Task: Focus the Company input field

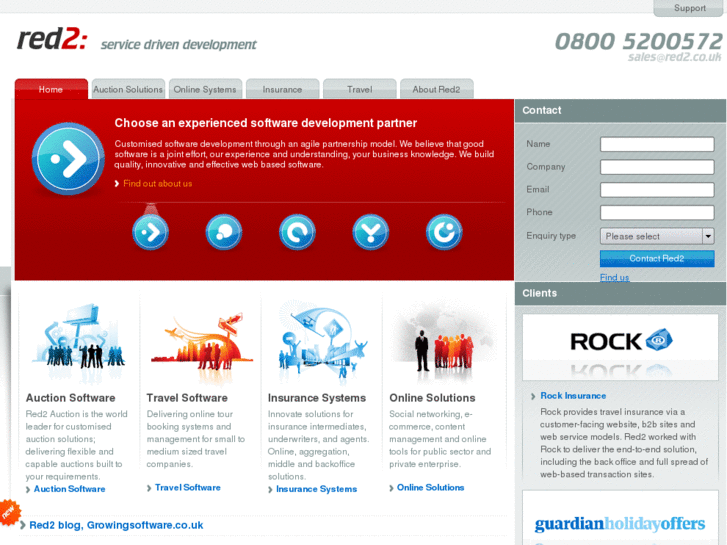Action: click(x=657, y=167)
